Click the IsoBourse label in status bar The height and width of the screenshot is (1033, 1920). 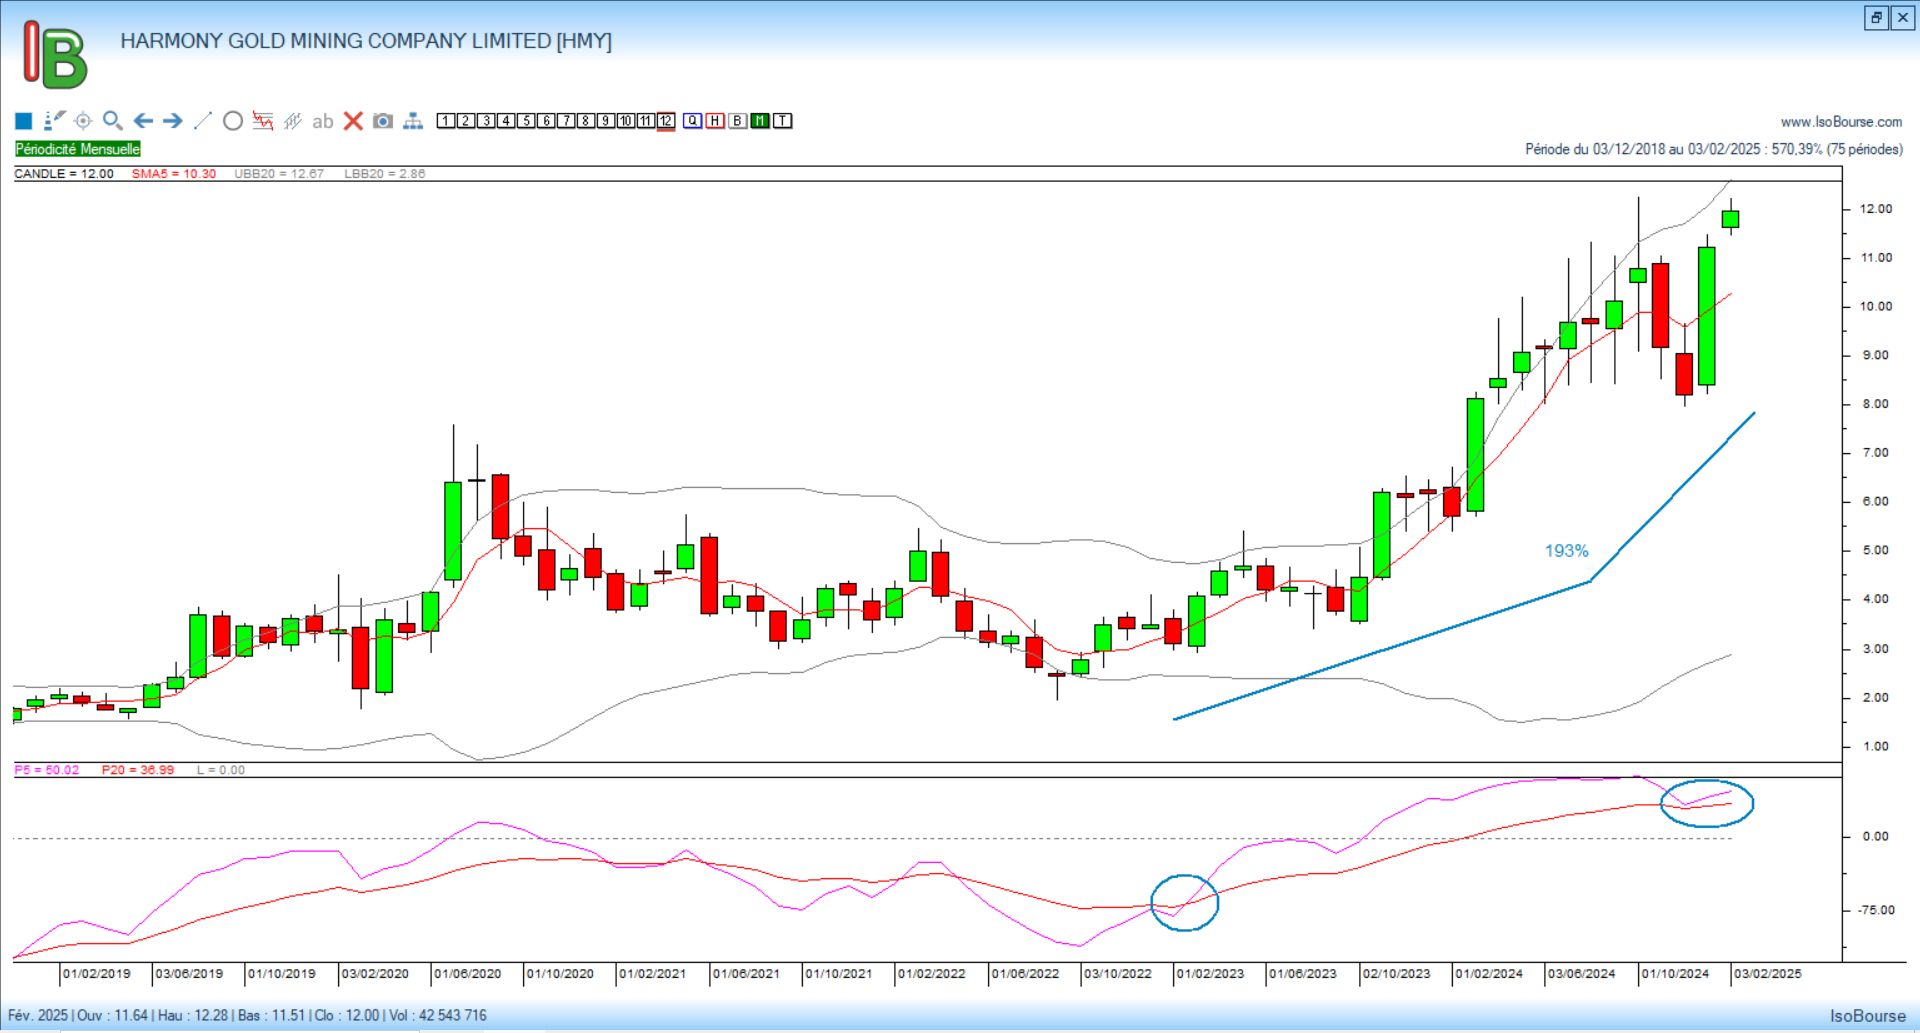[1868, 1016]
